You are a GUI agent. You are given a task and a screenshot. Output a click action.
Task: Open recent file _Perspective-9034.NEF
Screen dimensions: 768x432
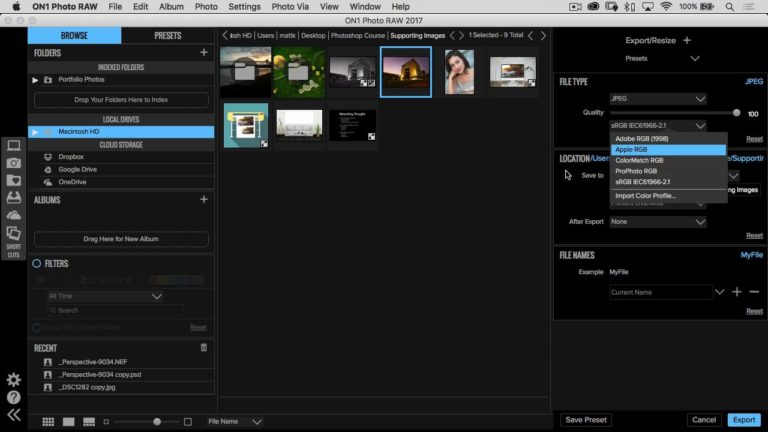(93, 362)
